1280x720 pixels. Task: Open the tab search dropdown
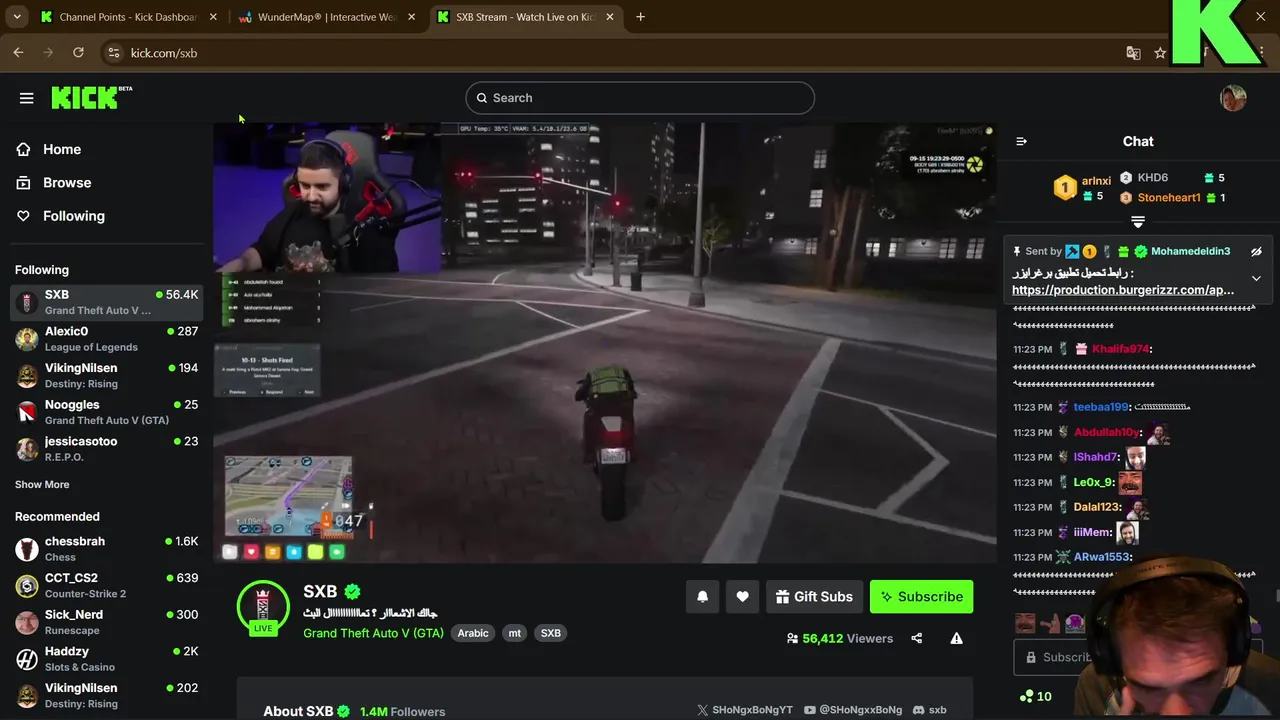point(17,17)
